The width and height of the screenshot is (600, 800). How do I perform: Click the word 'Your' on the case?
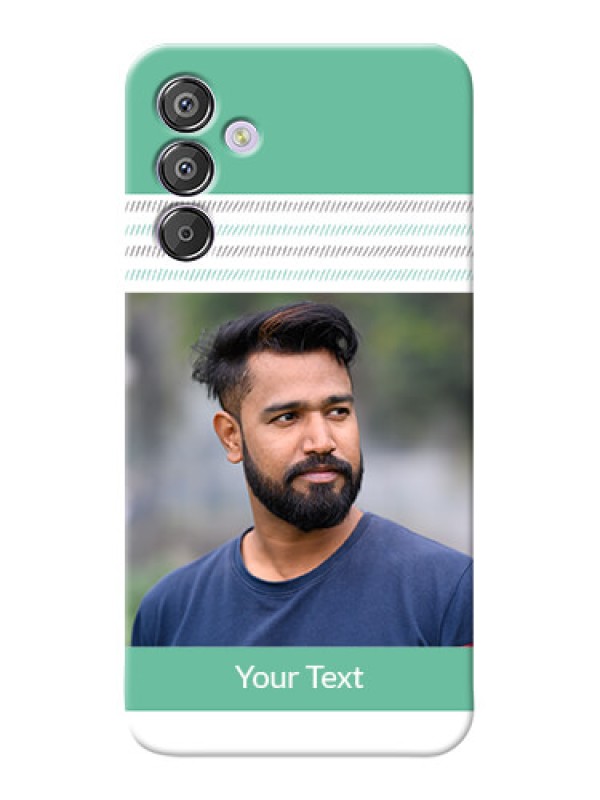[x=267, y=678]
